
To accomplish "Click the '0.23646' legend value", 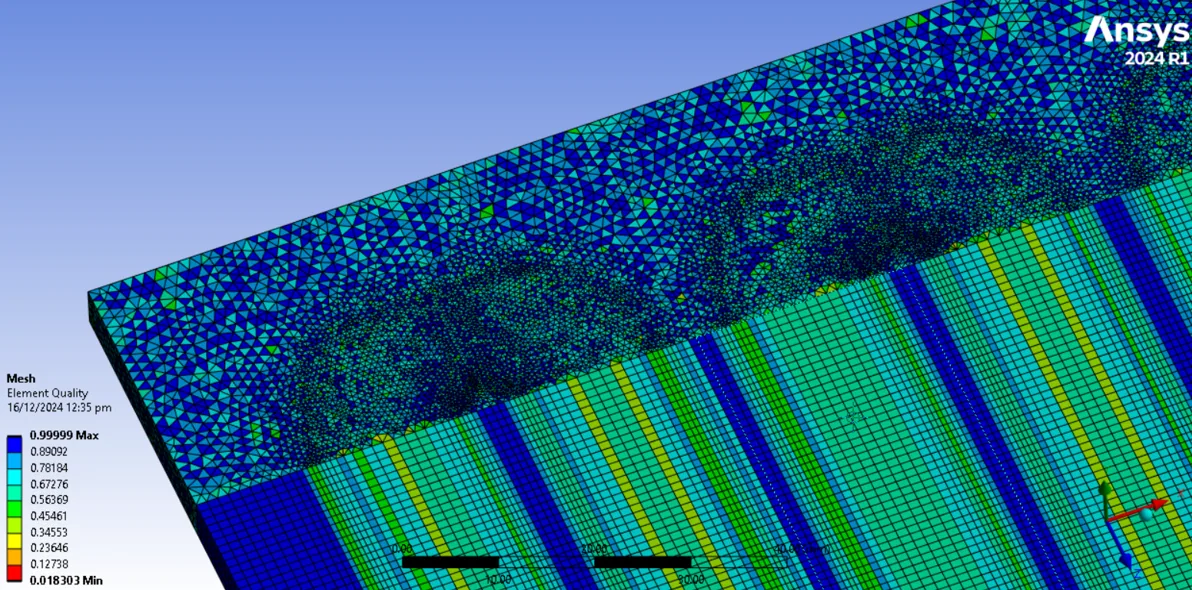I will click(x=50, y=547).
